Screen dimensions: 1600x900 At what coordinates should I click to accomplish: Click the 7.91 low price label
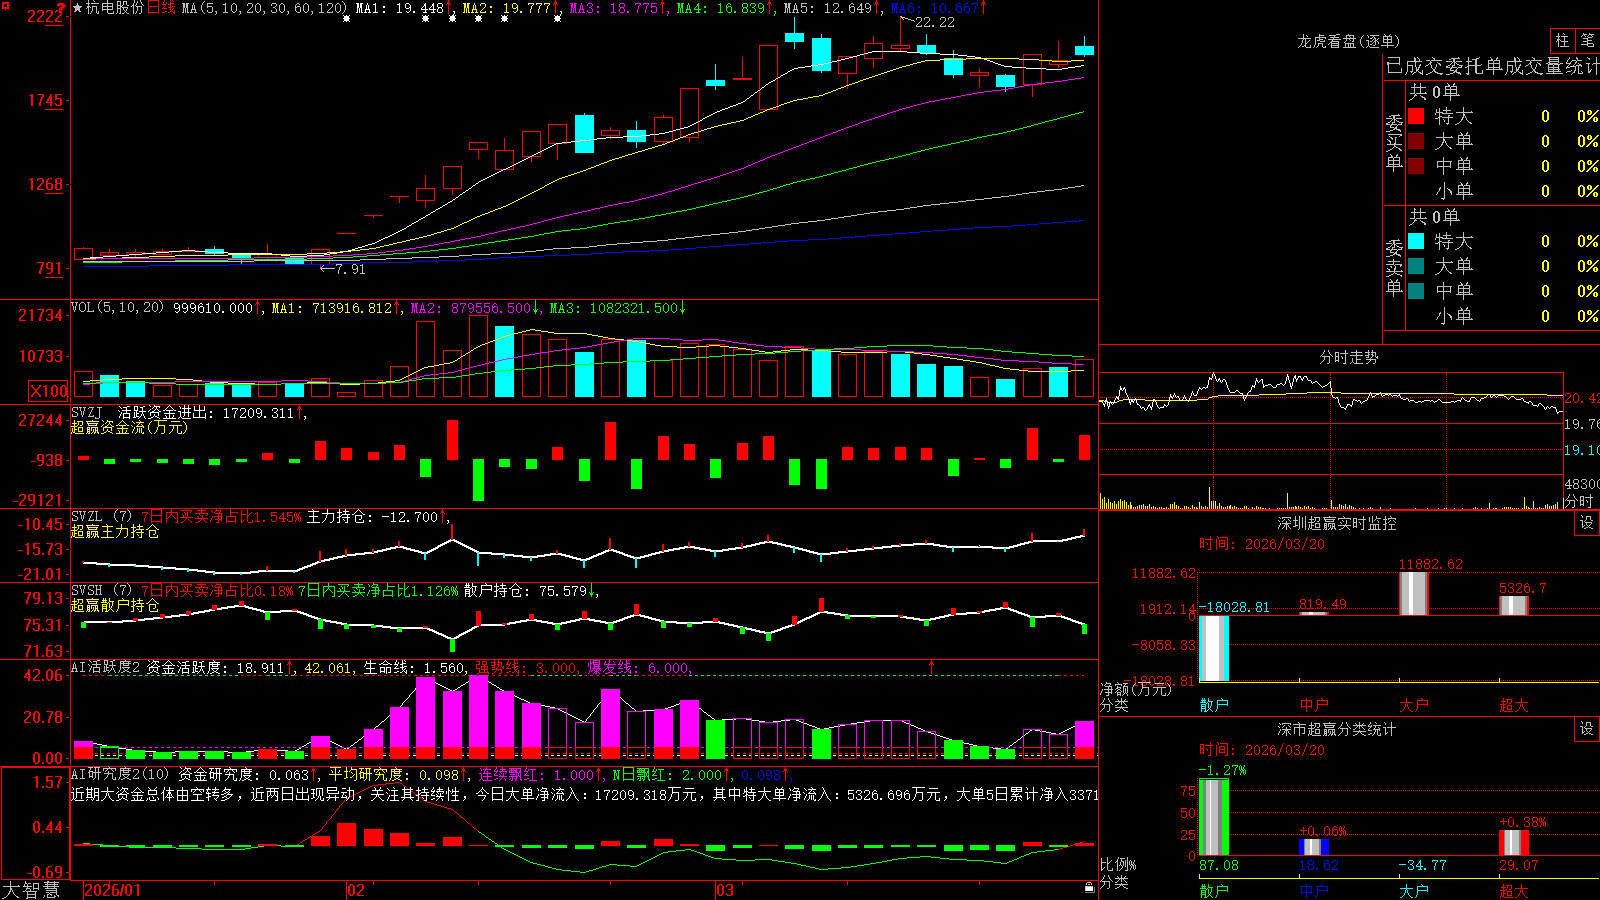click(350, 269)
